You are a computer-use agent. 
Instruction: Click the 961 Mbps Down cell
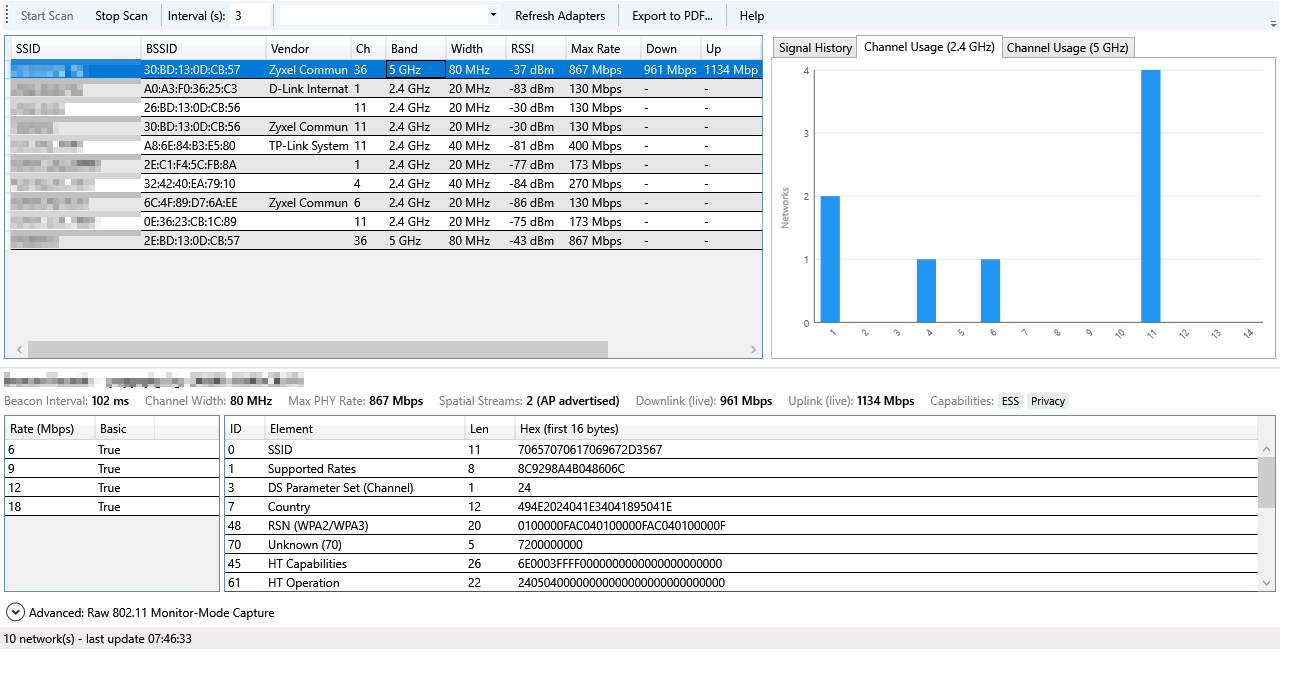point(670,70)
